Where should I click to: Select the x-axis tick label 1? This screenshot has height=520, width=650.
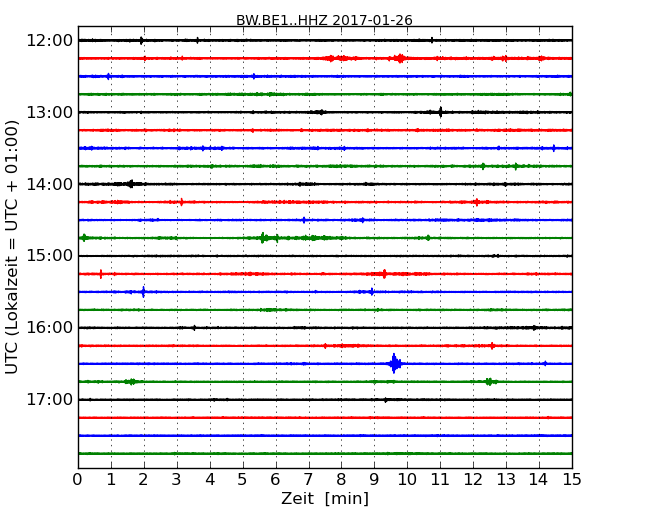[x=111, y=480]
